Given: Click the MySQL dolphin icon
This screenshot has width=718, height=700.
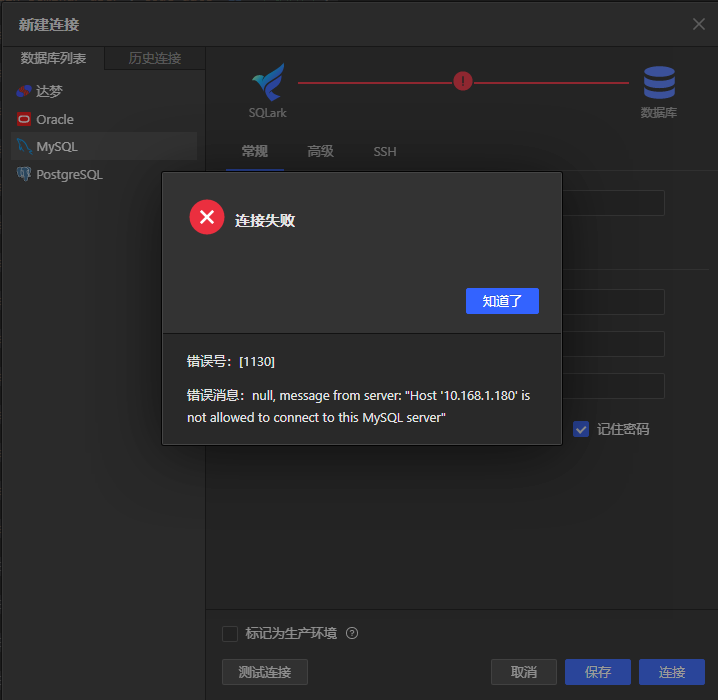Looking at the screenshot, I should [x=24, y=146].
